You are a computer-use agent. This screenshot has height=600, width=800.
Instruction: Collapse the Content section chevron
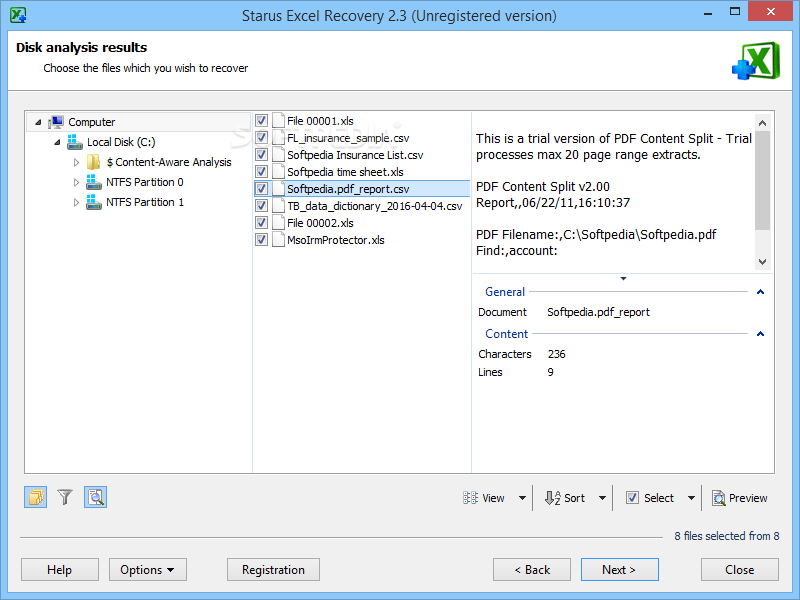(x=760, y=334)
